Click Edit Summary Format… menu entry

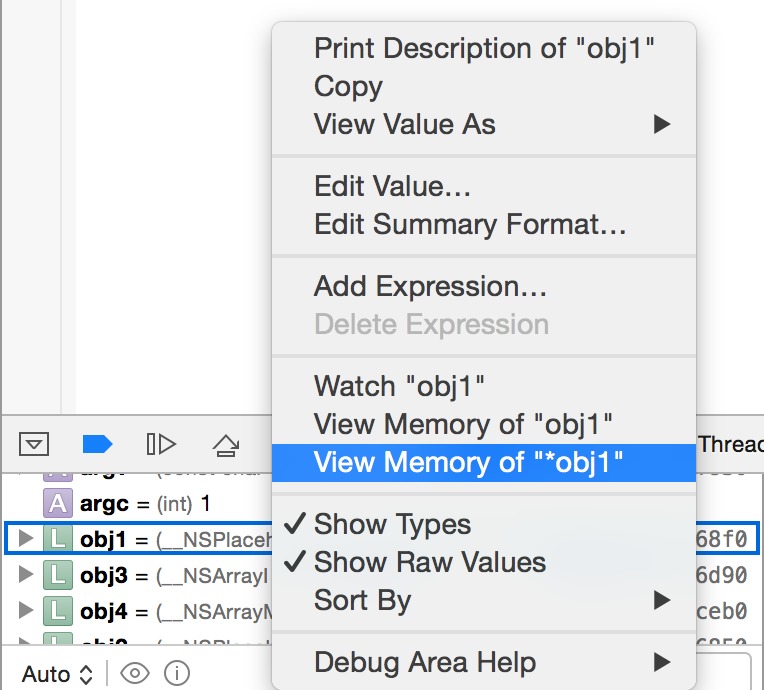pos(470,224)
